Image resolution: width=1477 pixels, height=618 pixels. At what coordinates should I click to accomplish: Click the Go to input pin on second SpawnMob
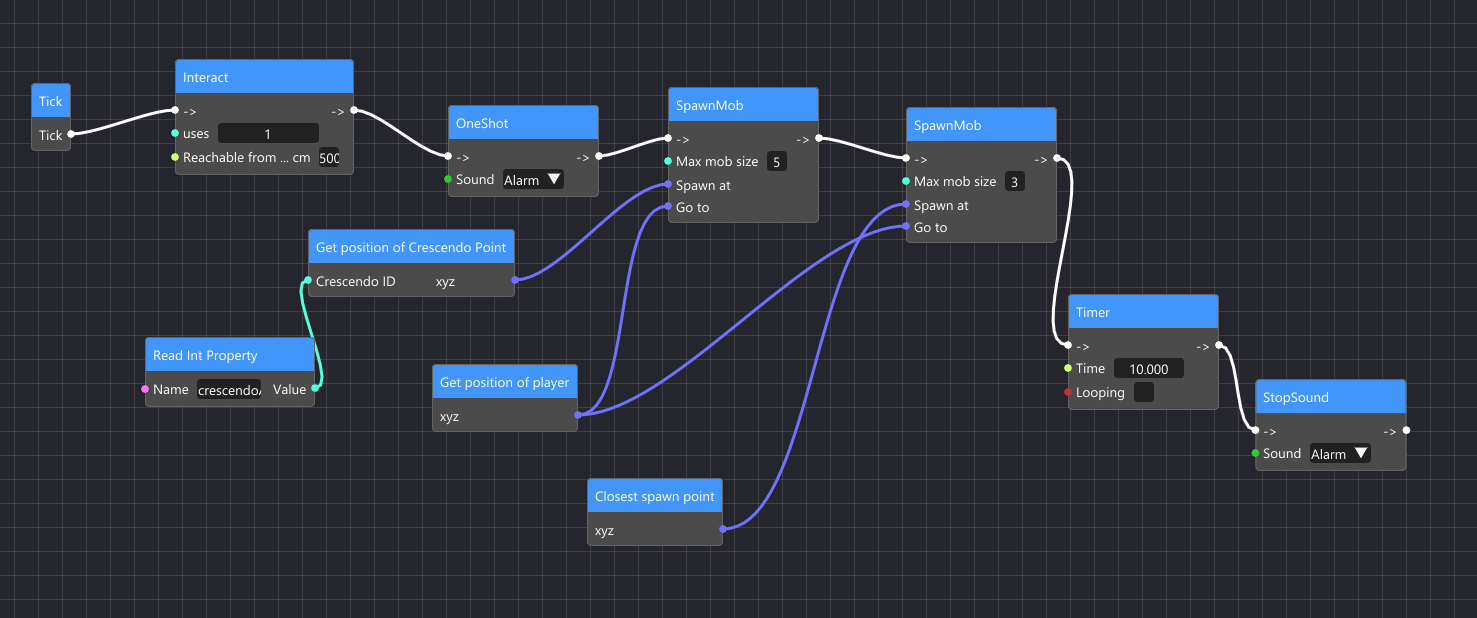point(905,227)
